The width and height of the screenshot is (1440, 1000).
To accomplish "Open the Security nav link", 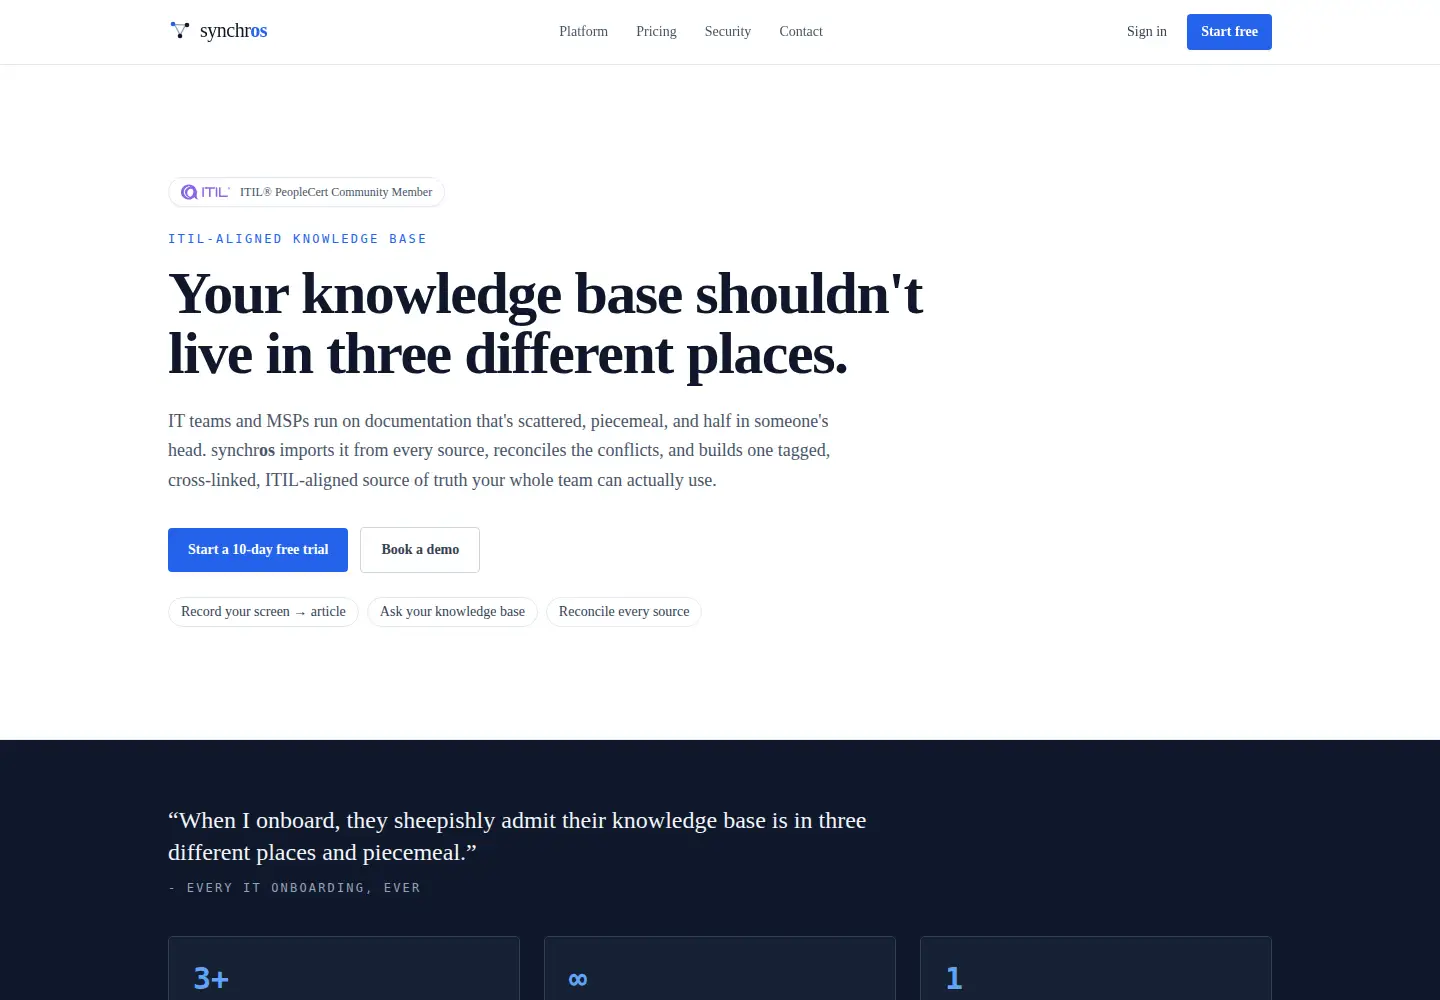I will tap(727, 32).
